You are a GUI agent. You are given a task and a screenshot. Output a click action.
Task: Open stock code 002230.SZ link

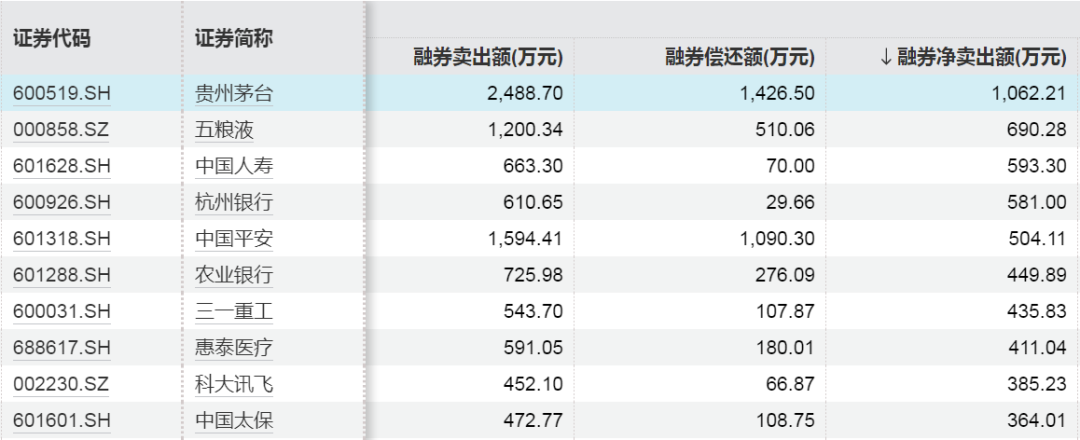coord(61,383)
